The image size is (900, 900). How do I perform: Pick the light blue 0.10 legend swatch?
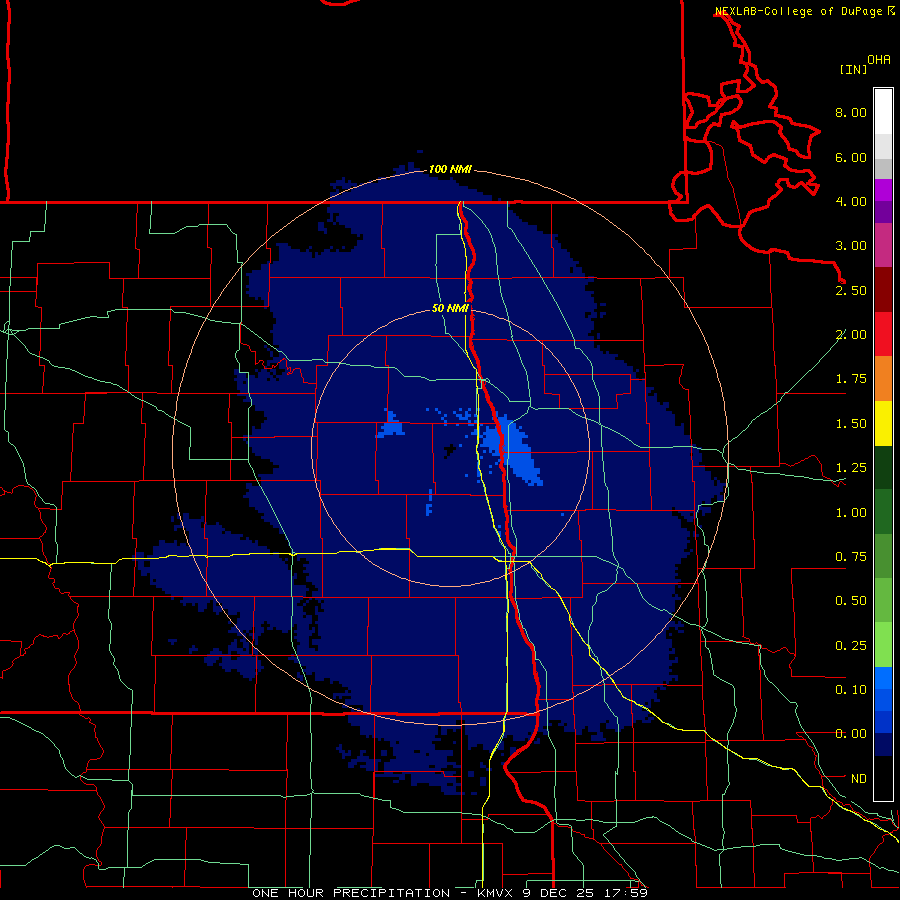[x=883, y=678]
